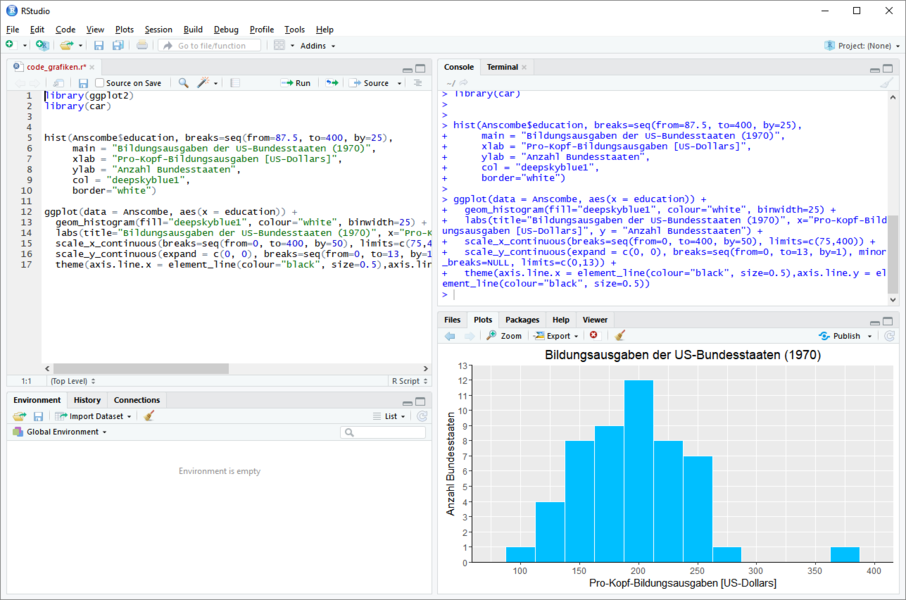The width and height of the screenshot is (906, 600).
Task: Click the Run button in editor
Action: pyautogui.click(x=296, y=83)
